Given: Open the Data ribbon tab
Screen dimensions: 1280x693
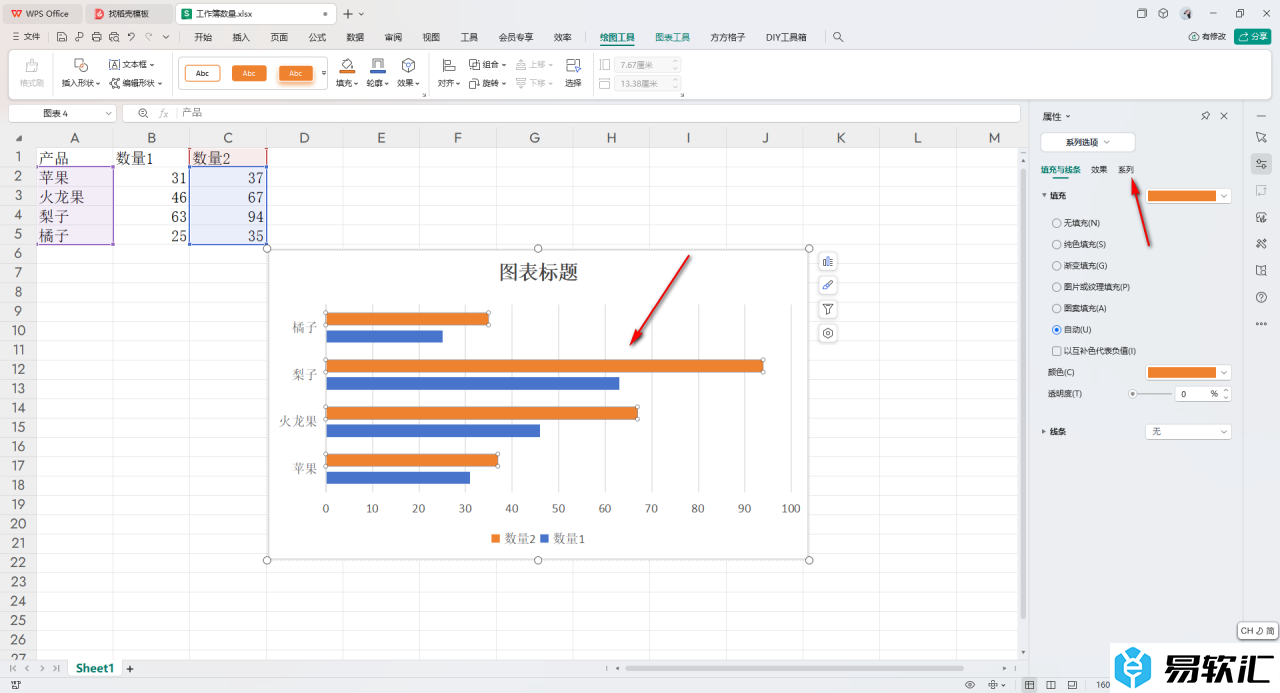Looking at the screenshot, I should 355,37.
